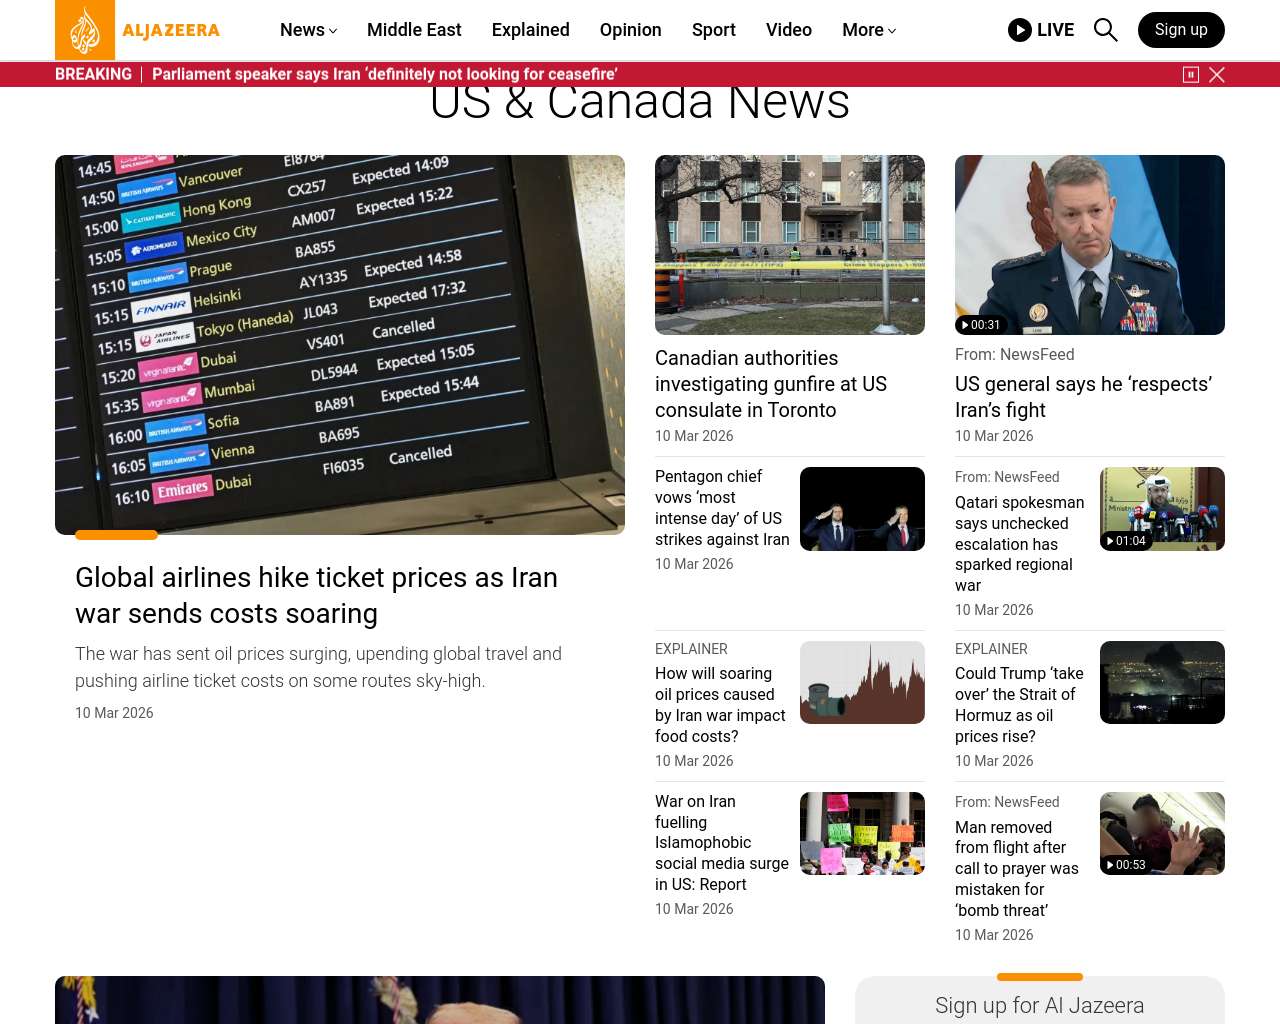
Task: Pause the breaking news ticker
Action: 1191,75
